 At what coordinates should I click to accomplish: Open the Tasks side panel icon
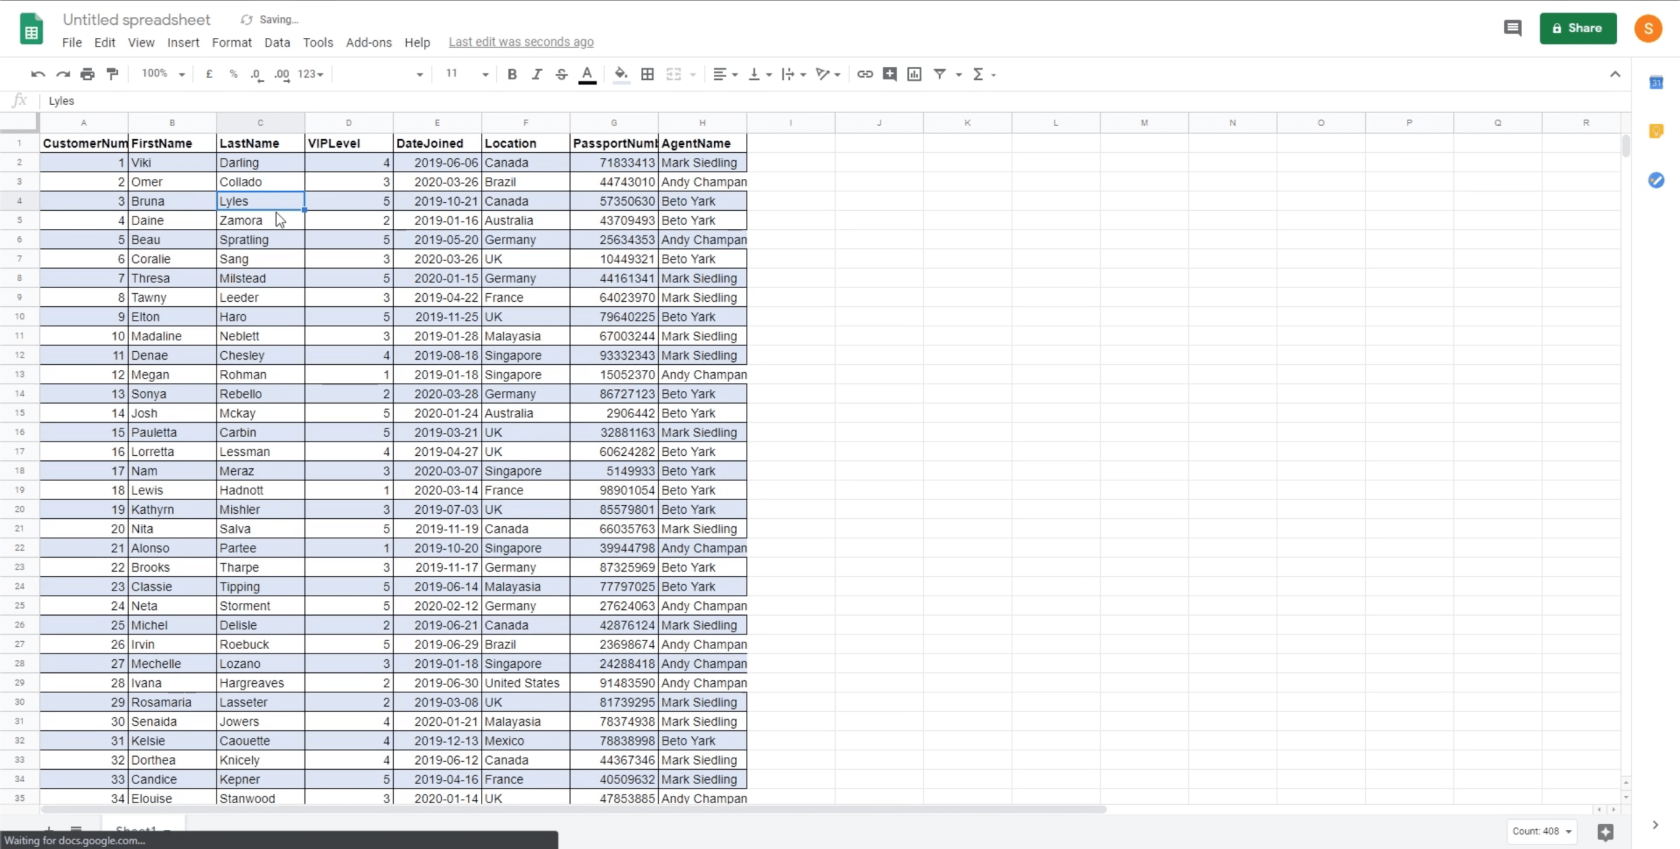click(x=1656, y=180)
